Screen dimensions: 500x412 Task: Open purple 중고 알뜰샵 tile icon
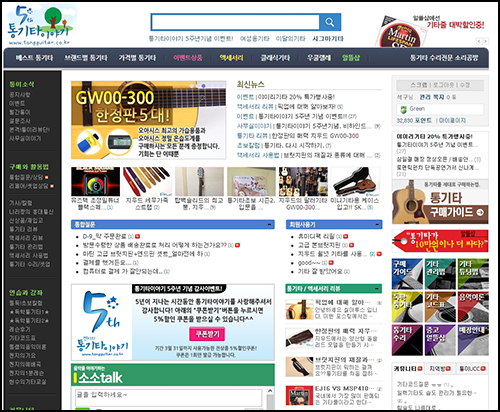[440, 340]
